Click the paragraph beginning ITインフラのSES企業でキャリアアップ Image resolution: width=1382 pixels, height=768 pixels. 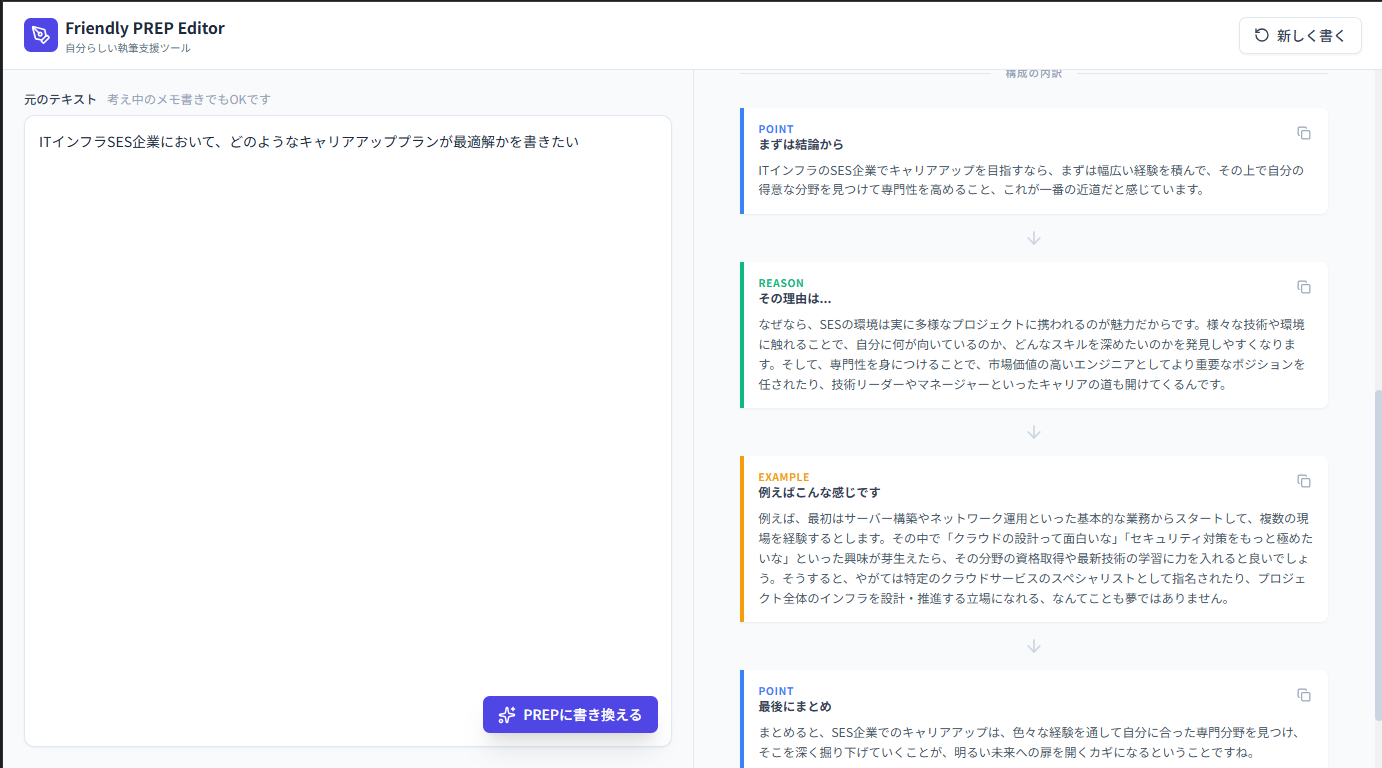(1031, 180)
